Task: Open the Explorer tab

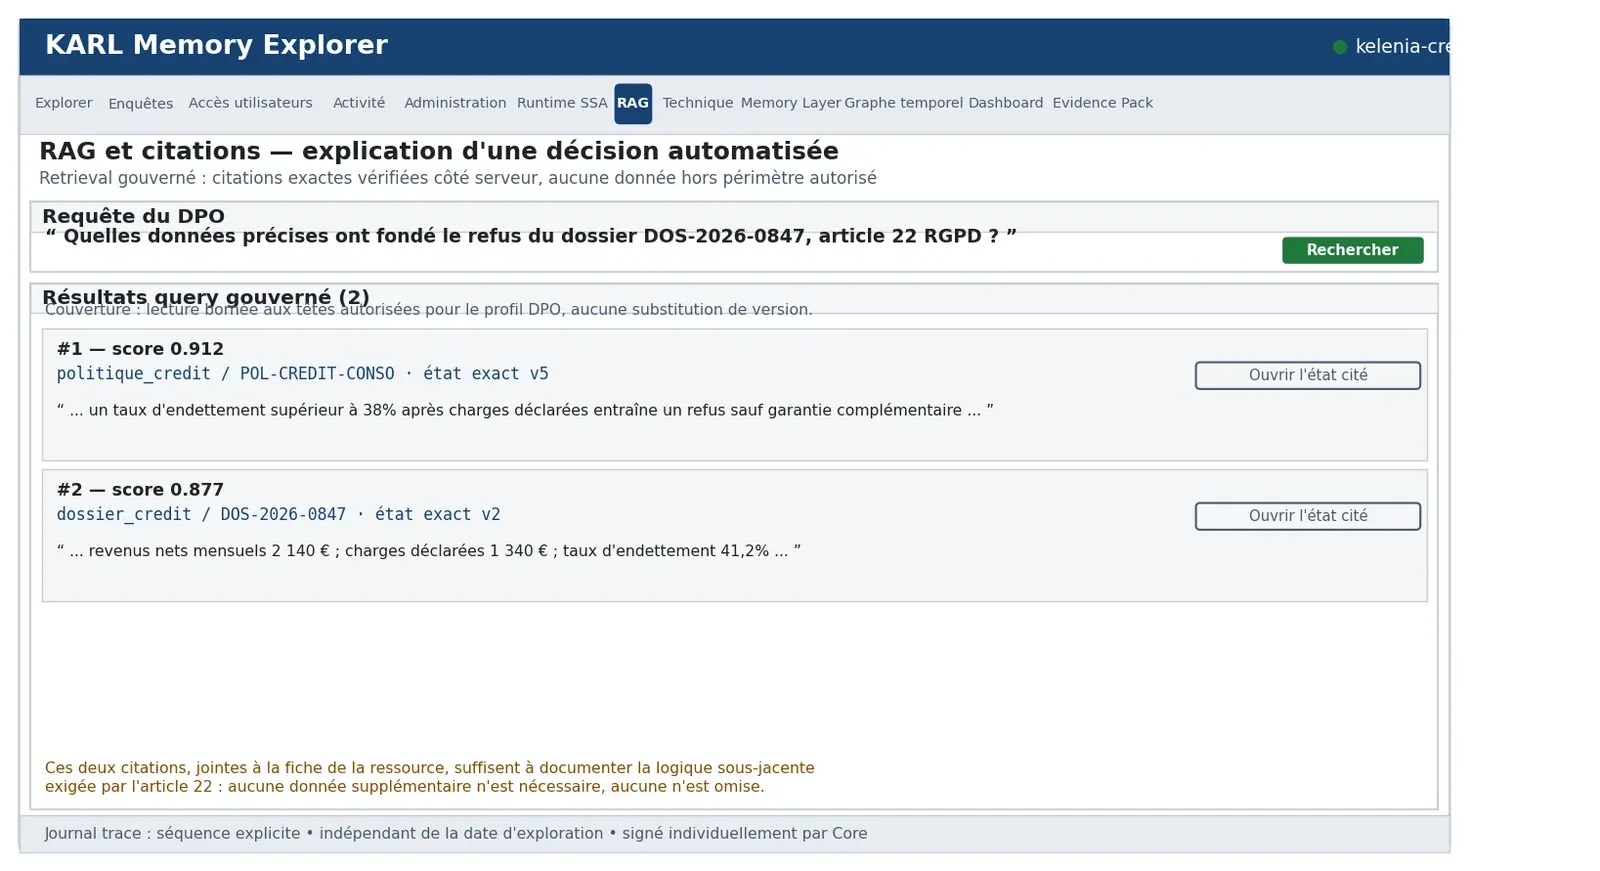Action: 63,103
